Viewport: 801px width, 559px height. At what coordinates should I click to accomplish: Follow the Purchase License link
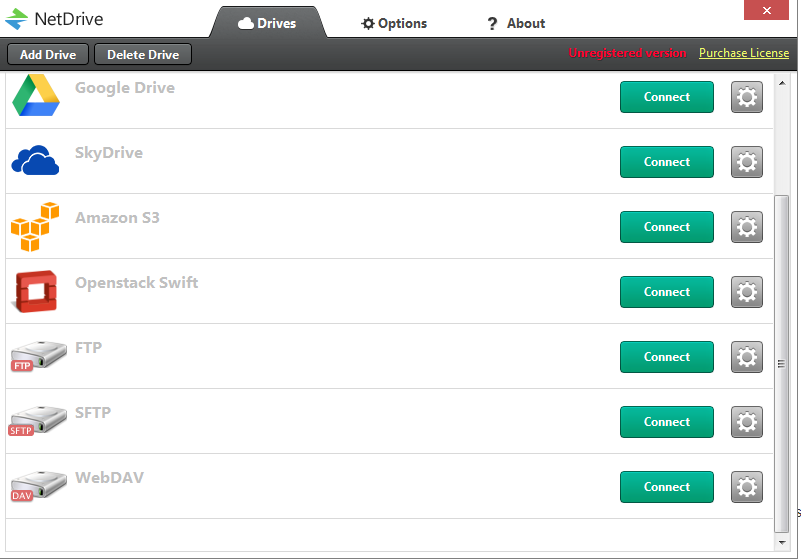(743, 53)
